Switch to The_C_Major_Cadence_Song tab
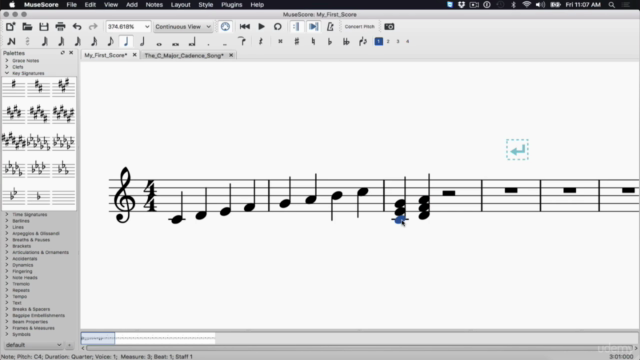Image resolution: width=640 pixels, height=360 pixels. coord(184,55)
